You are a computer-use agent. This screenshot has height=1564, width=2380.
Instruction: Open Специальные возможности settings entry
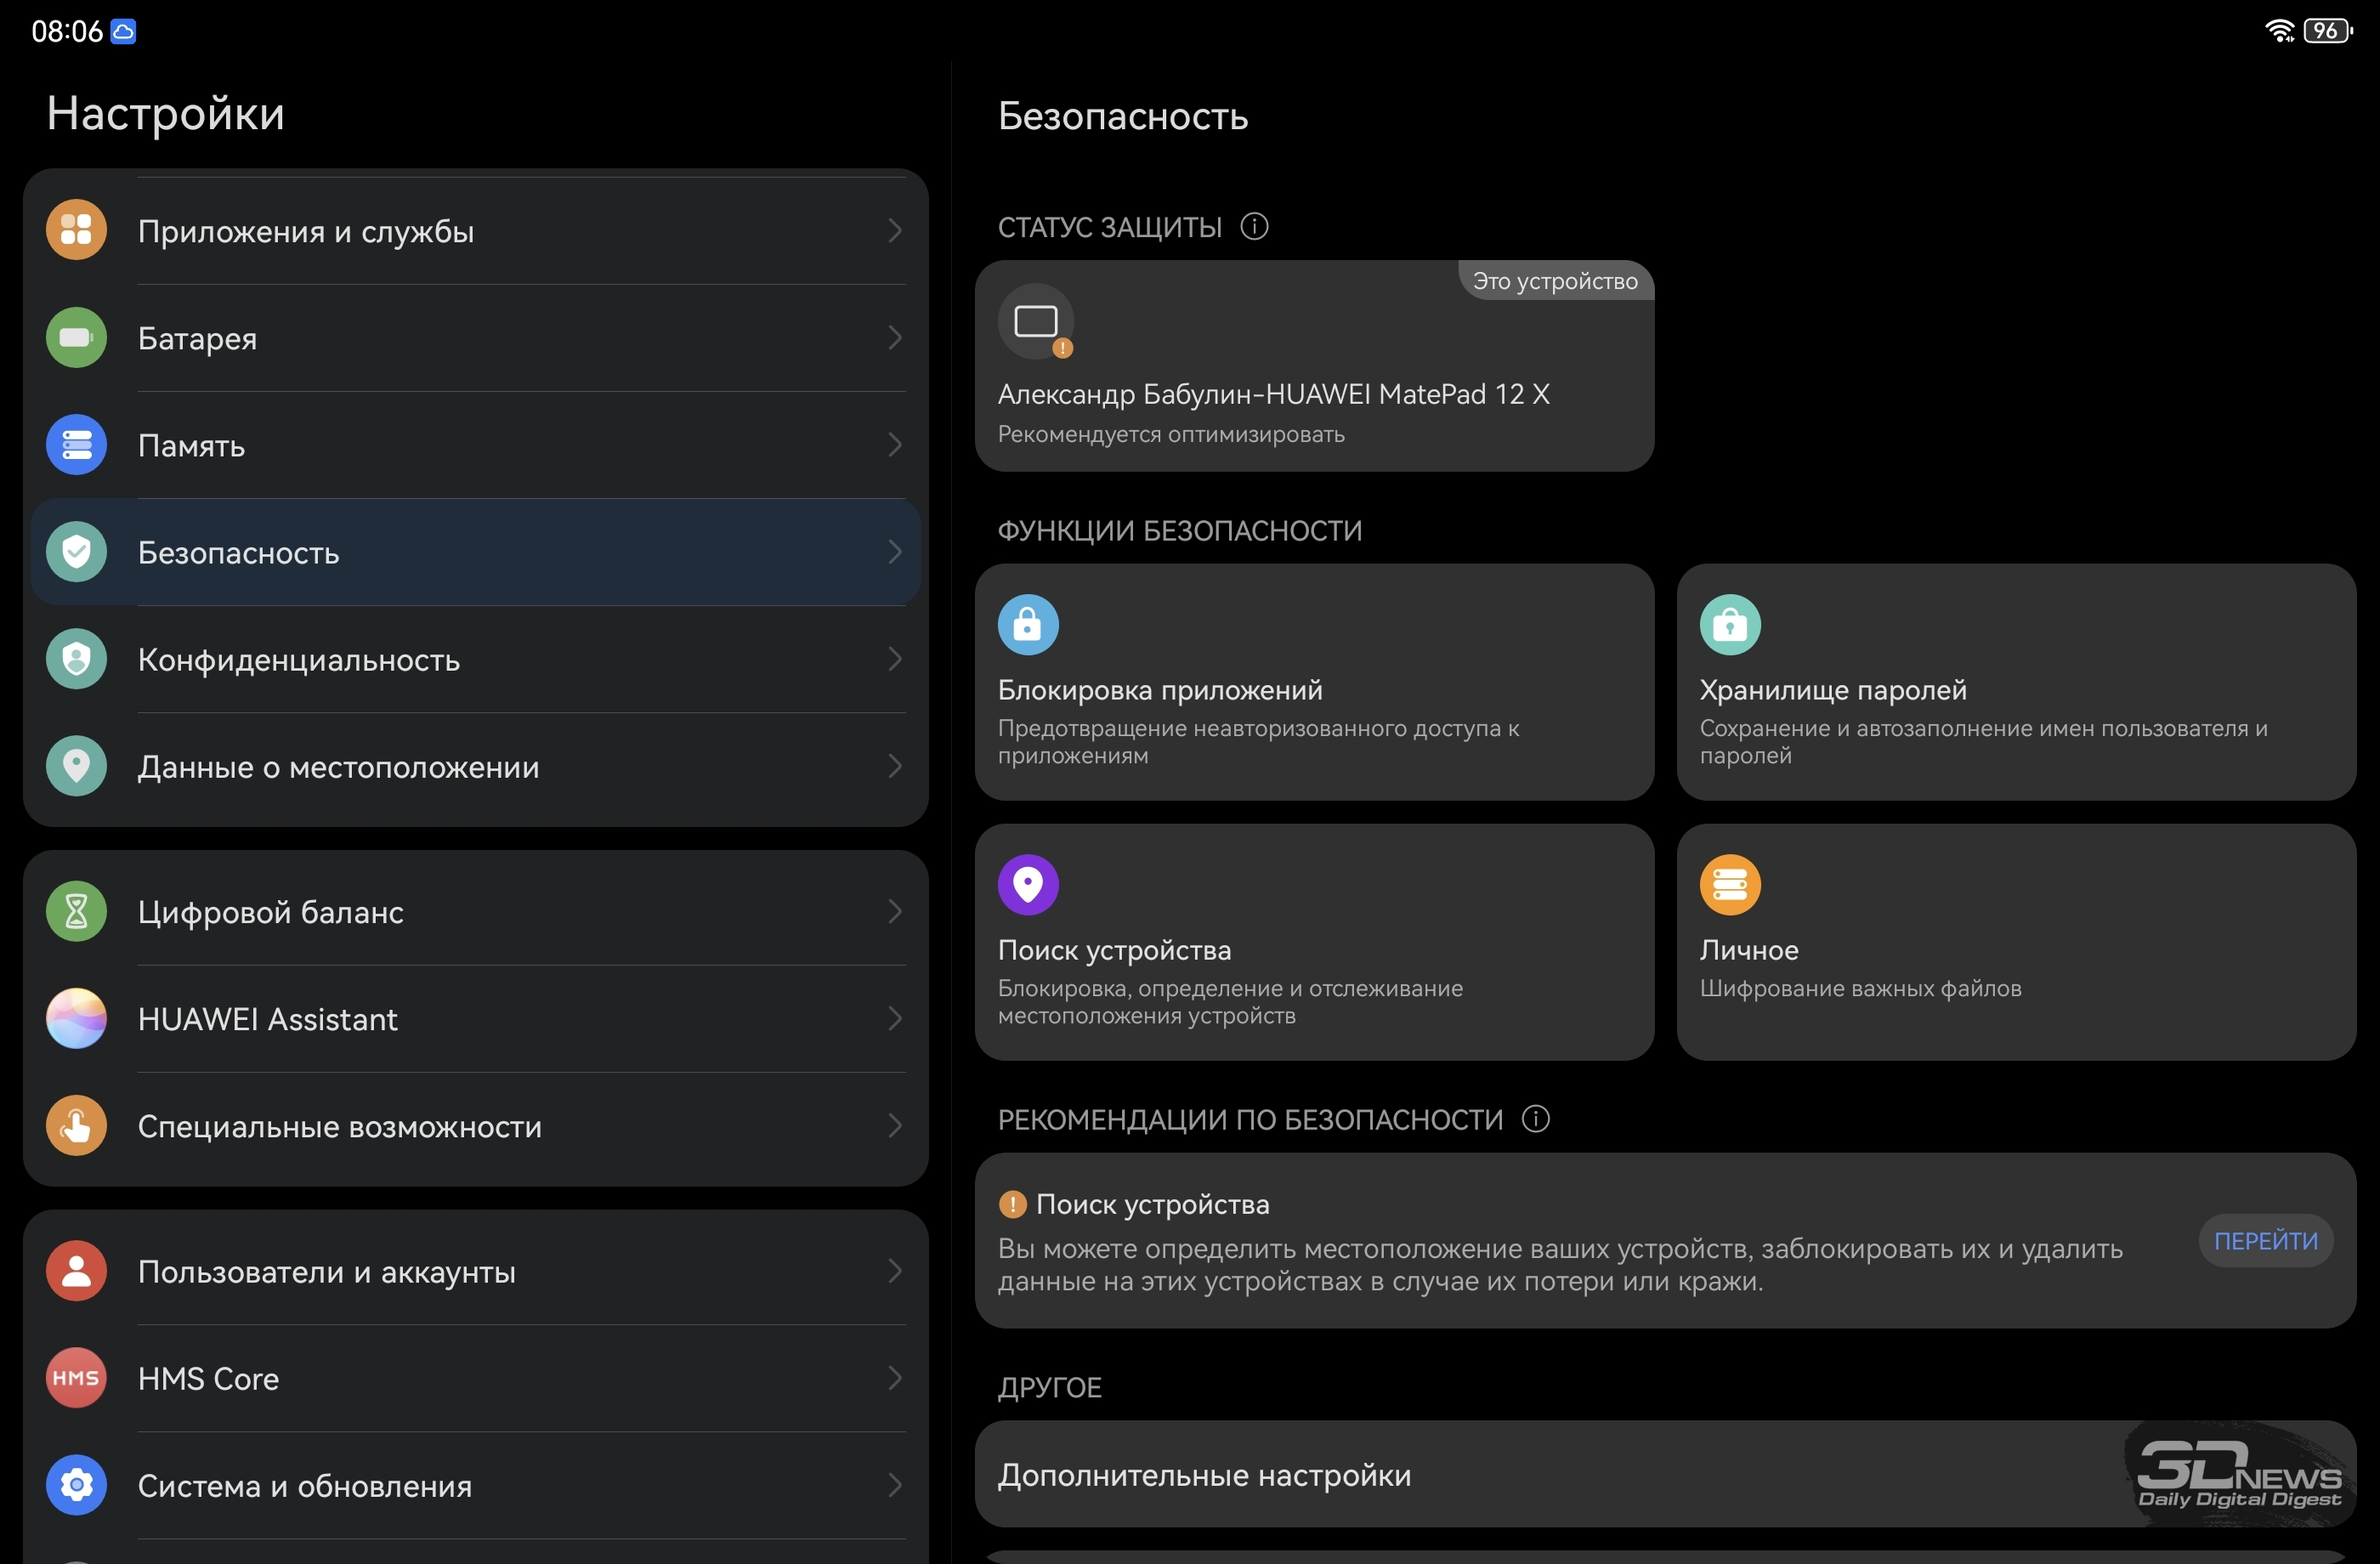476,1126
